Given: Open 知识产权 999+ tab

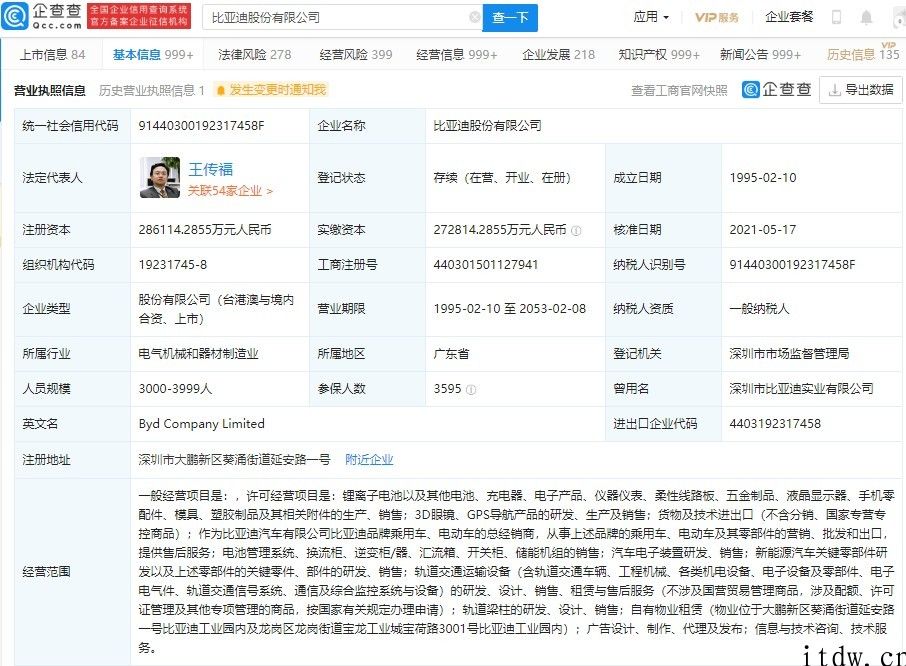Looking at the screenshot, I should tap(659, 55).
